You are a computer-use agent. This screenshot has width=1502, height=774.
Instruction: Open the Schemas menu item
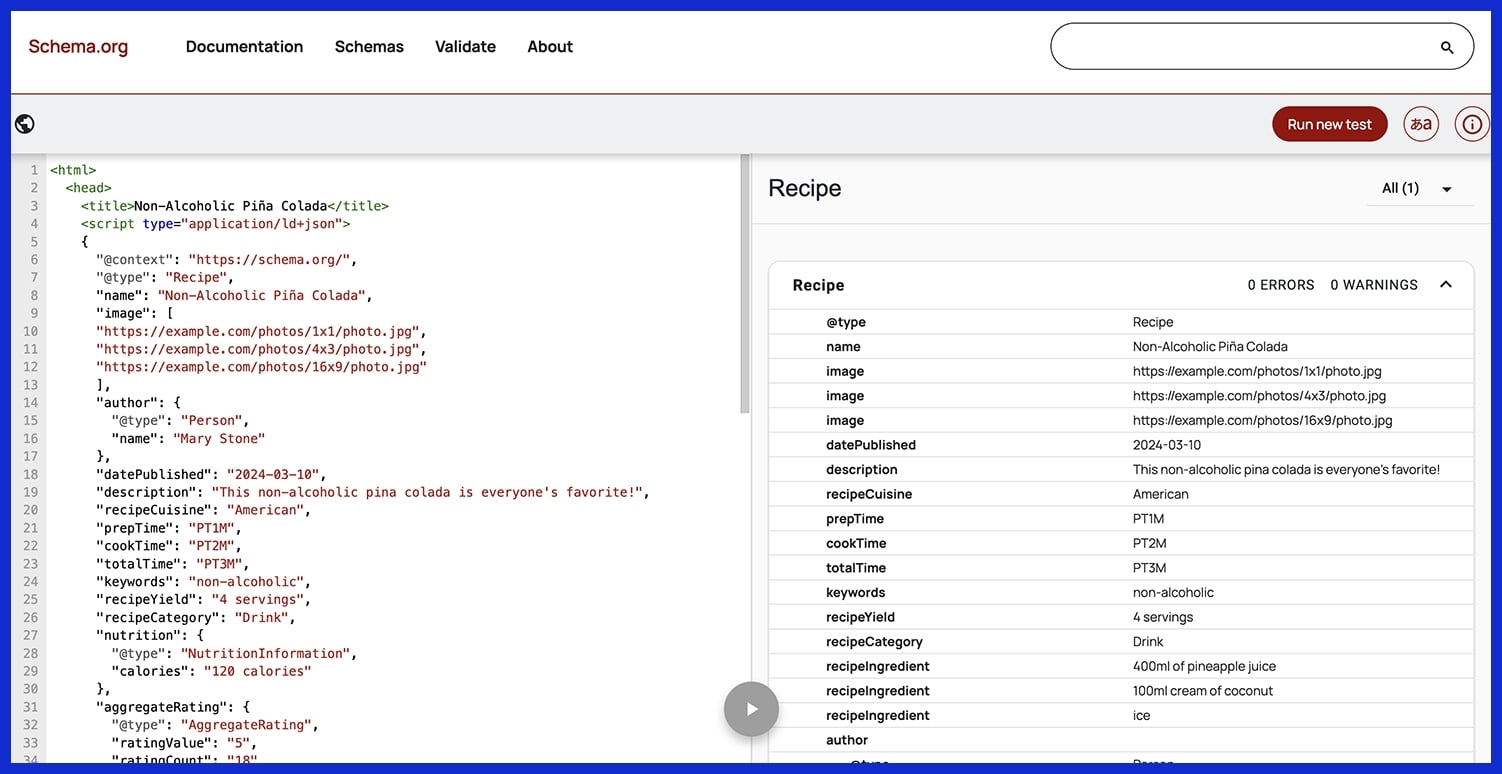click(369, 47)
